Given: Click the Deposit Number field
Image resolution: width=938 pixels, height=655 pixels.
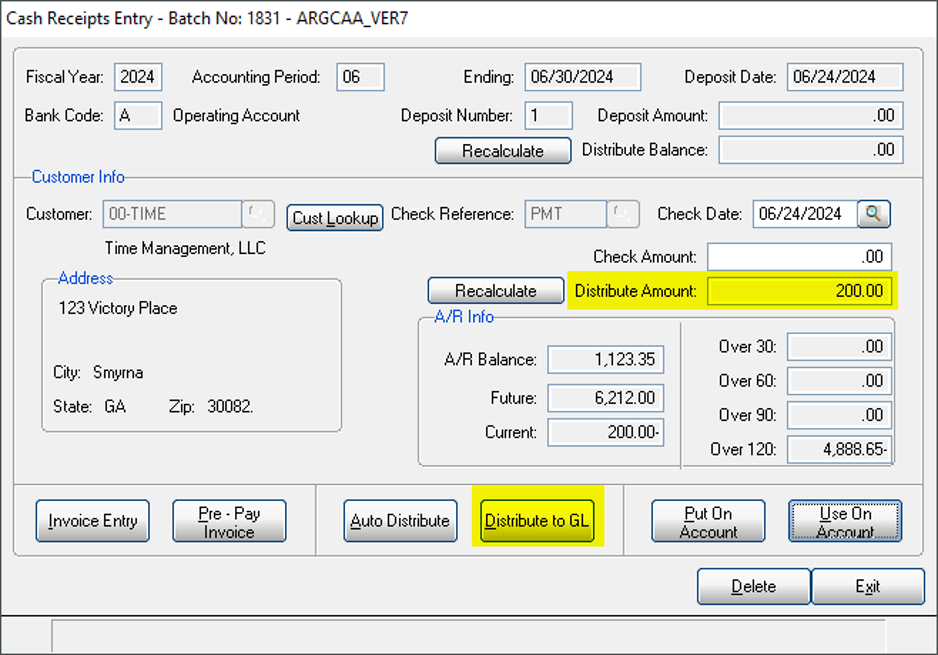Looking at the screenshot, I should [549, 115].
